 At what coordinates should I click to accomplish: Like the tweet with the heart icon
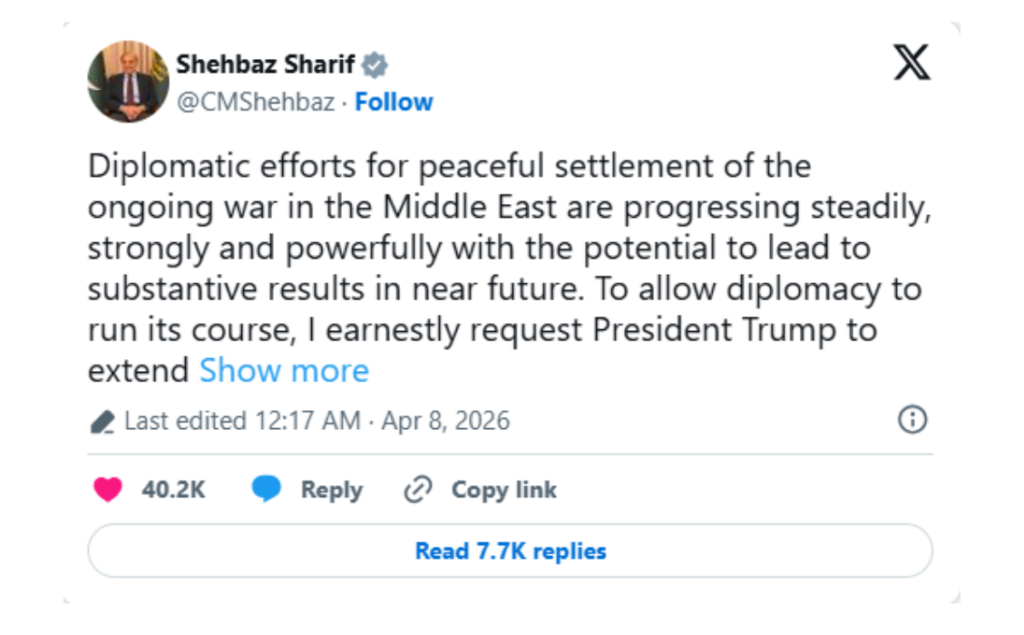tap(107, 490)
